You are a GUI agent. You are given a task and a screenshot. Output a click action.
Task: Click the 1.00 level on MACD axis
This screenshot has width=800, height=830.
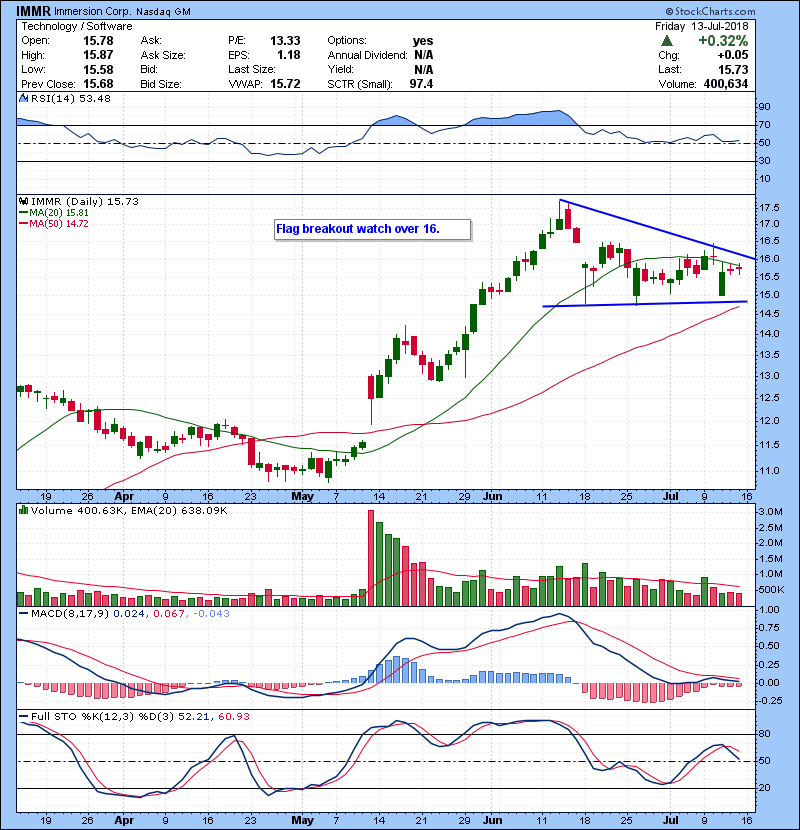pos(769,610)
